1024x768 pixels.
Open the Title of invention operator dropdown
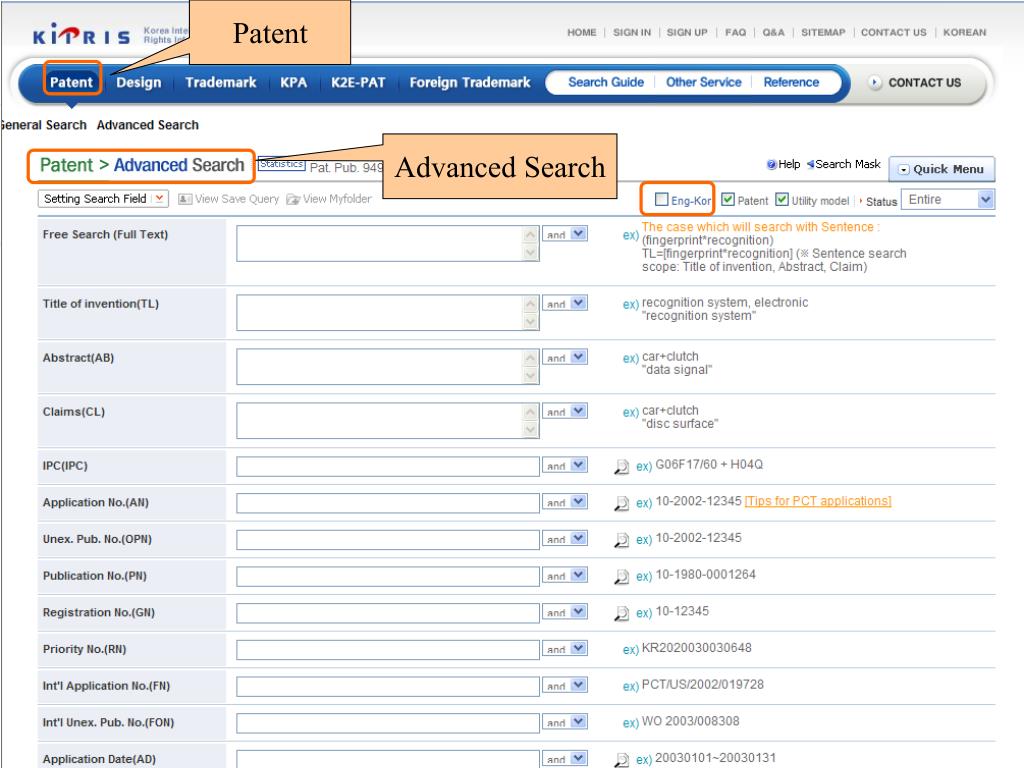coord(565,303)
